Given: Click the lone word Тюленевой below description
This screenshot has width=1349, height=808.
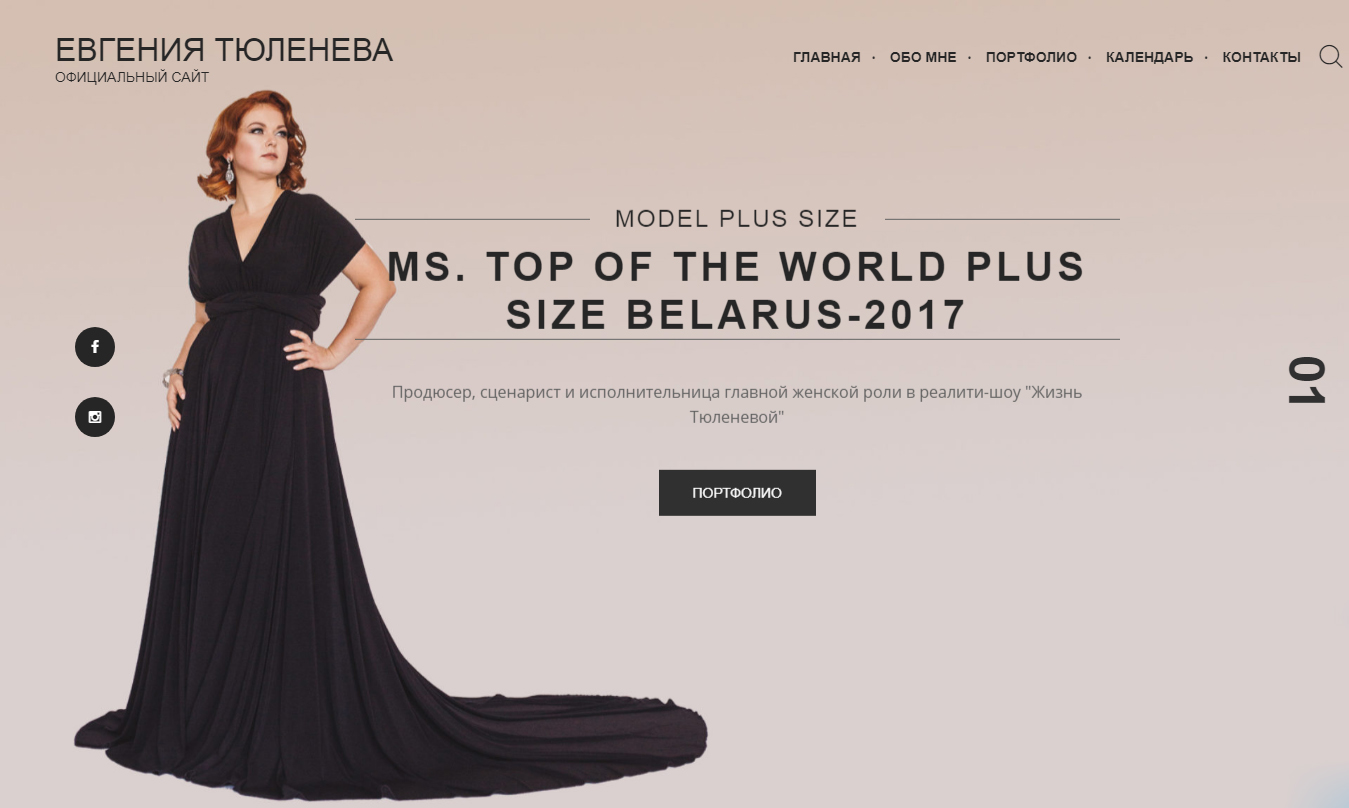Looking at the screenshot, I should pos(737,417).
